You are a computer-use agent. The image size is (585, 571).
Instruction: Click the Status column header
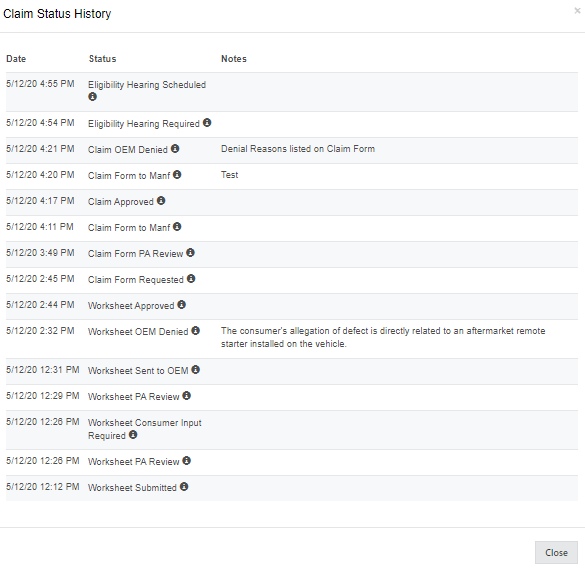(103, 59)
